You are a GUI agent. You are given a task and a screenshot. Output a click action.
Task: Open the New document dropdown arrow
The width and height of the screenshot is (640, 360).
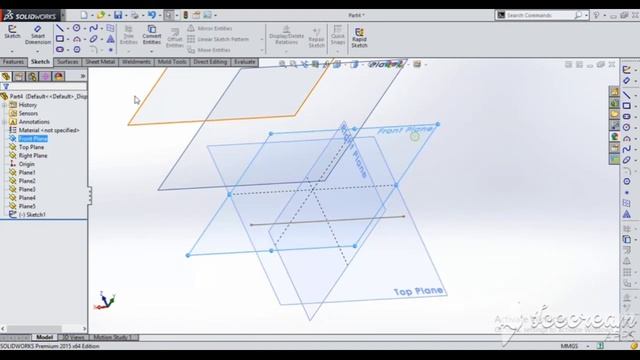coord(92,16)
